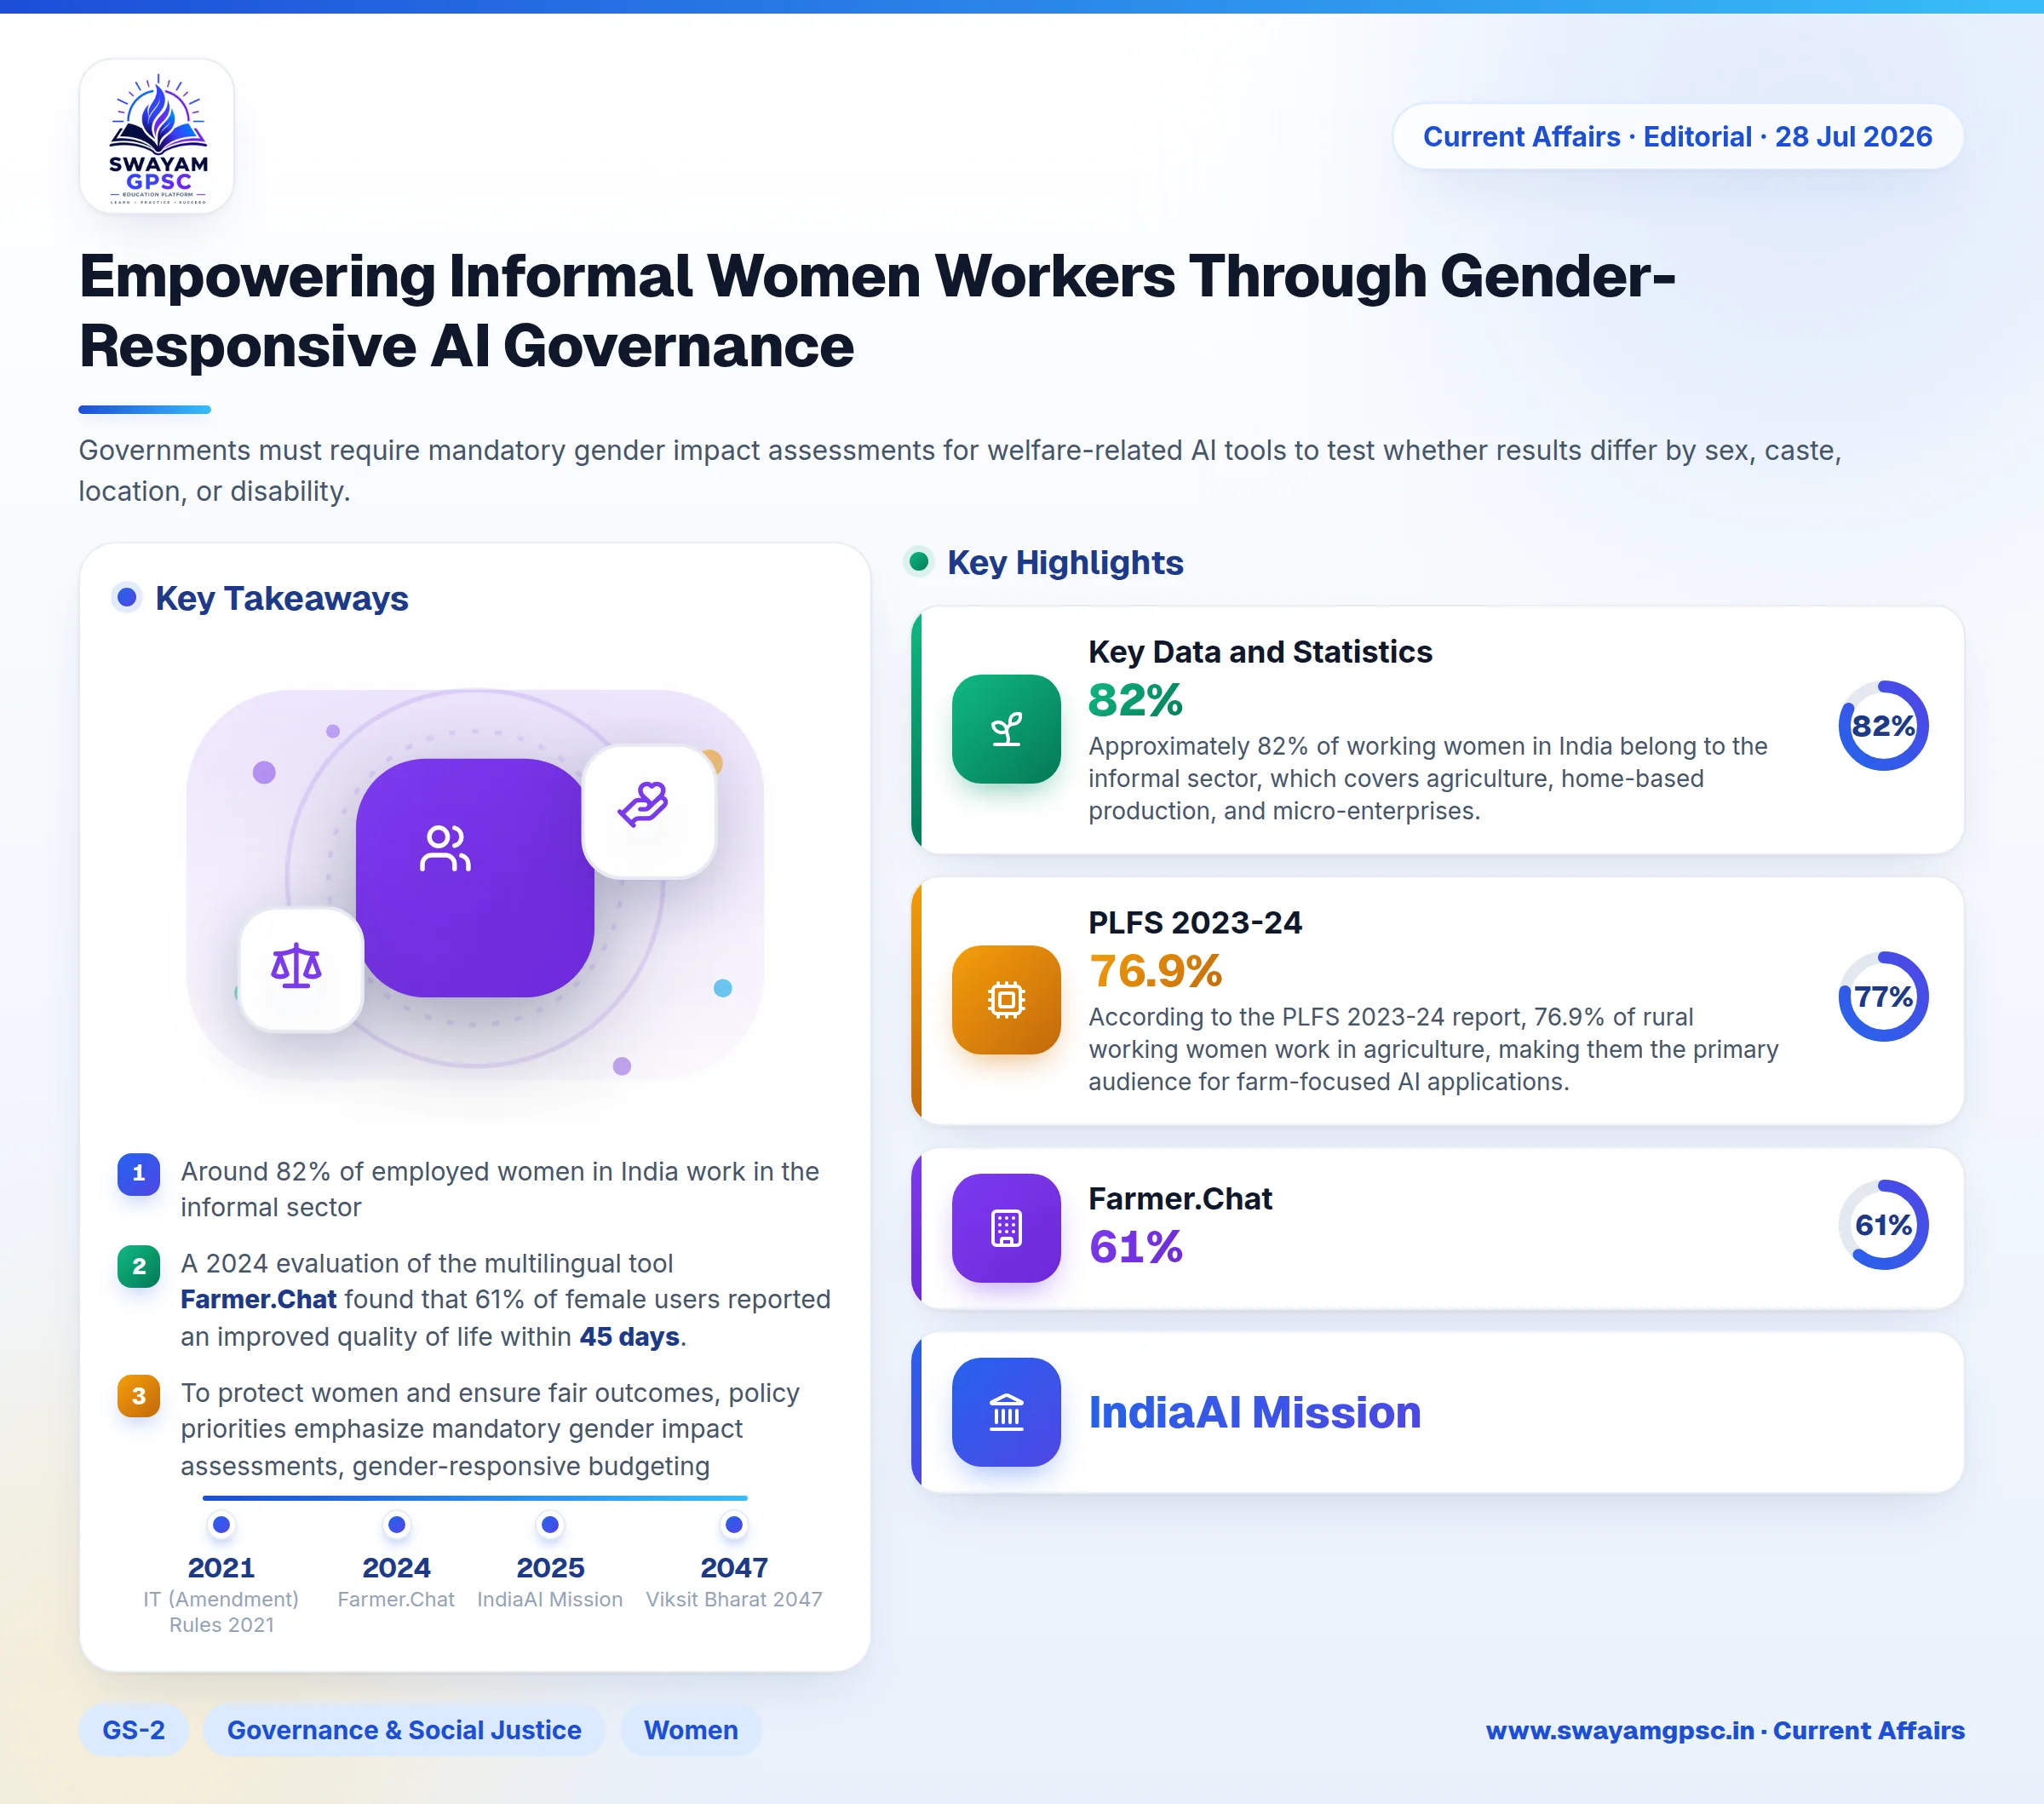Click the blue dot beside Key Takeaways
The width and height of the screenshot is (2044, 1804).
tap(127, 597)
